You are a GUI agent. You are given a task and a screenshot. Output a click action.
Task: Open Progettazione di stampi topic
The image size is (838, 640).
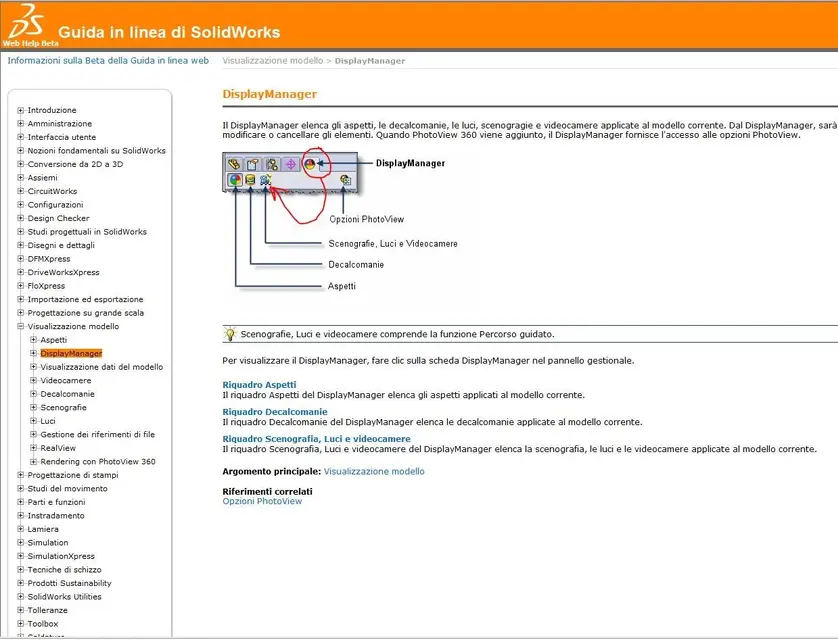click(73, 475)
